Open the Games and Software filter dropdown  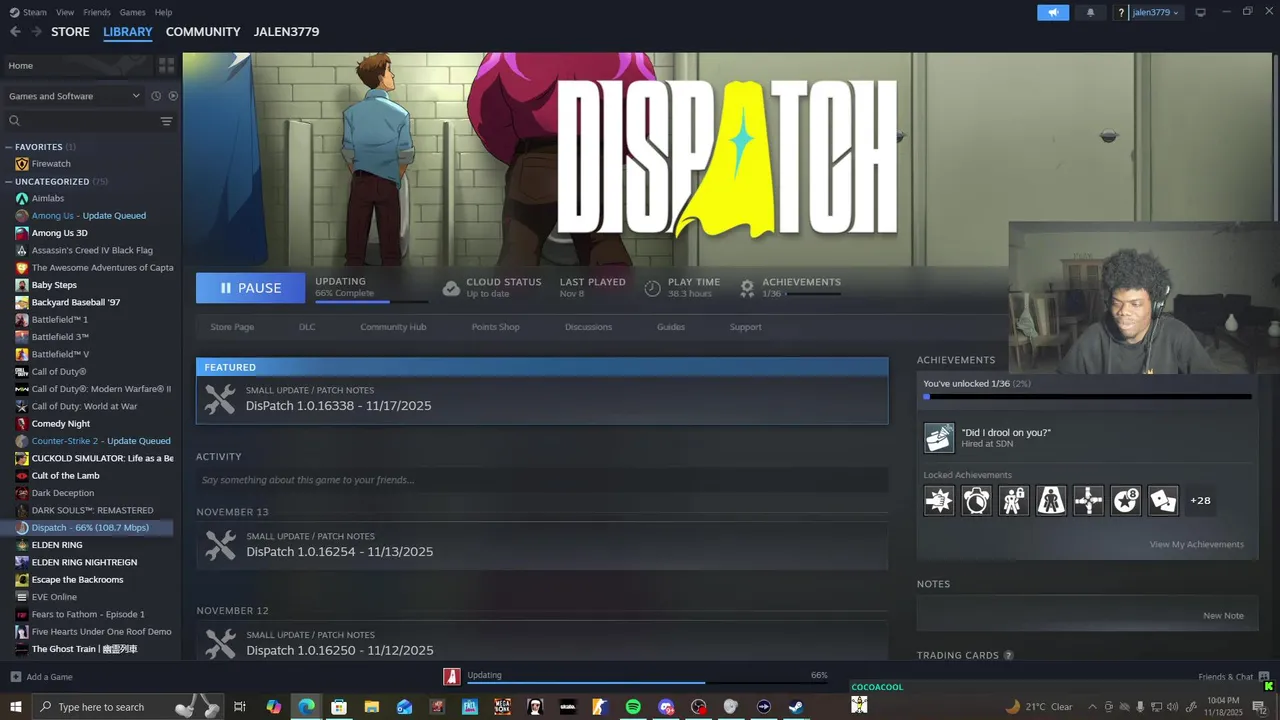pos(74,96)
